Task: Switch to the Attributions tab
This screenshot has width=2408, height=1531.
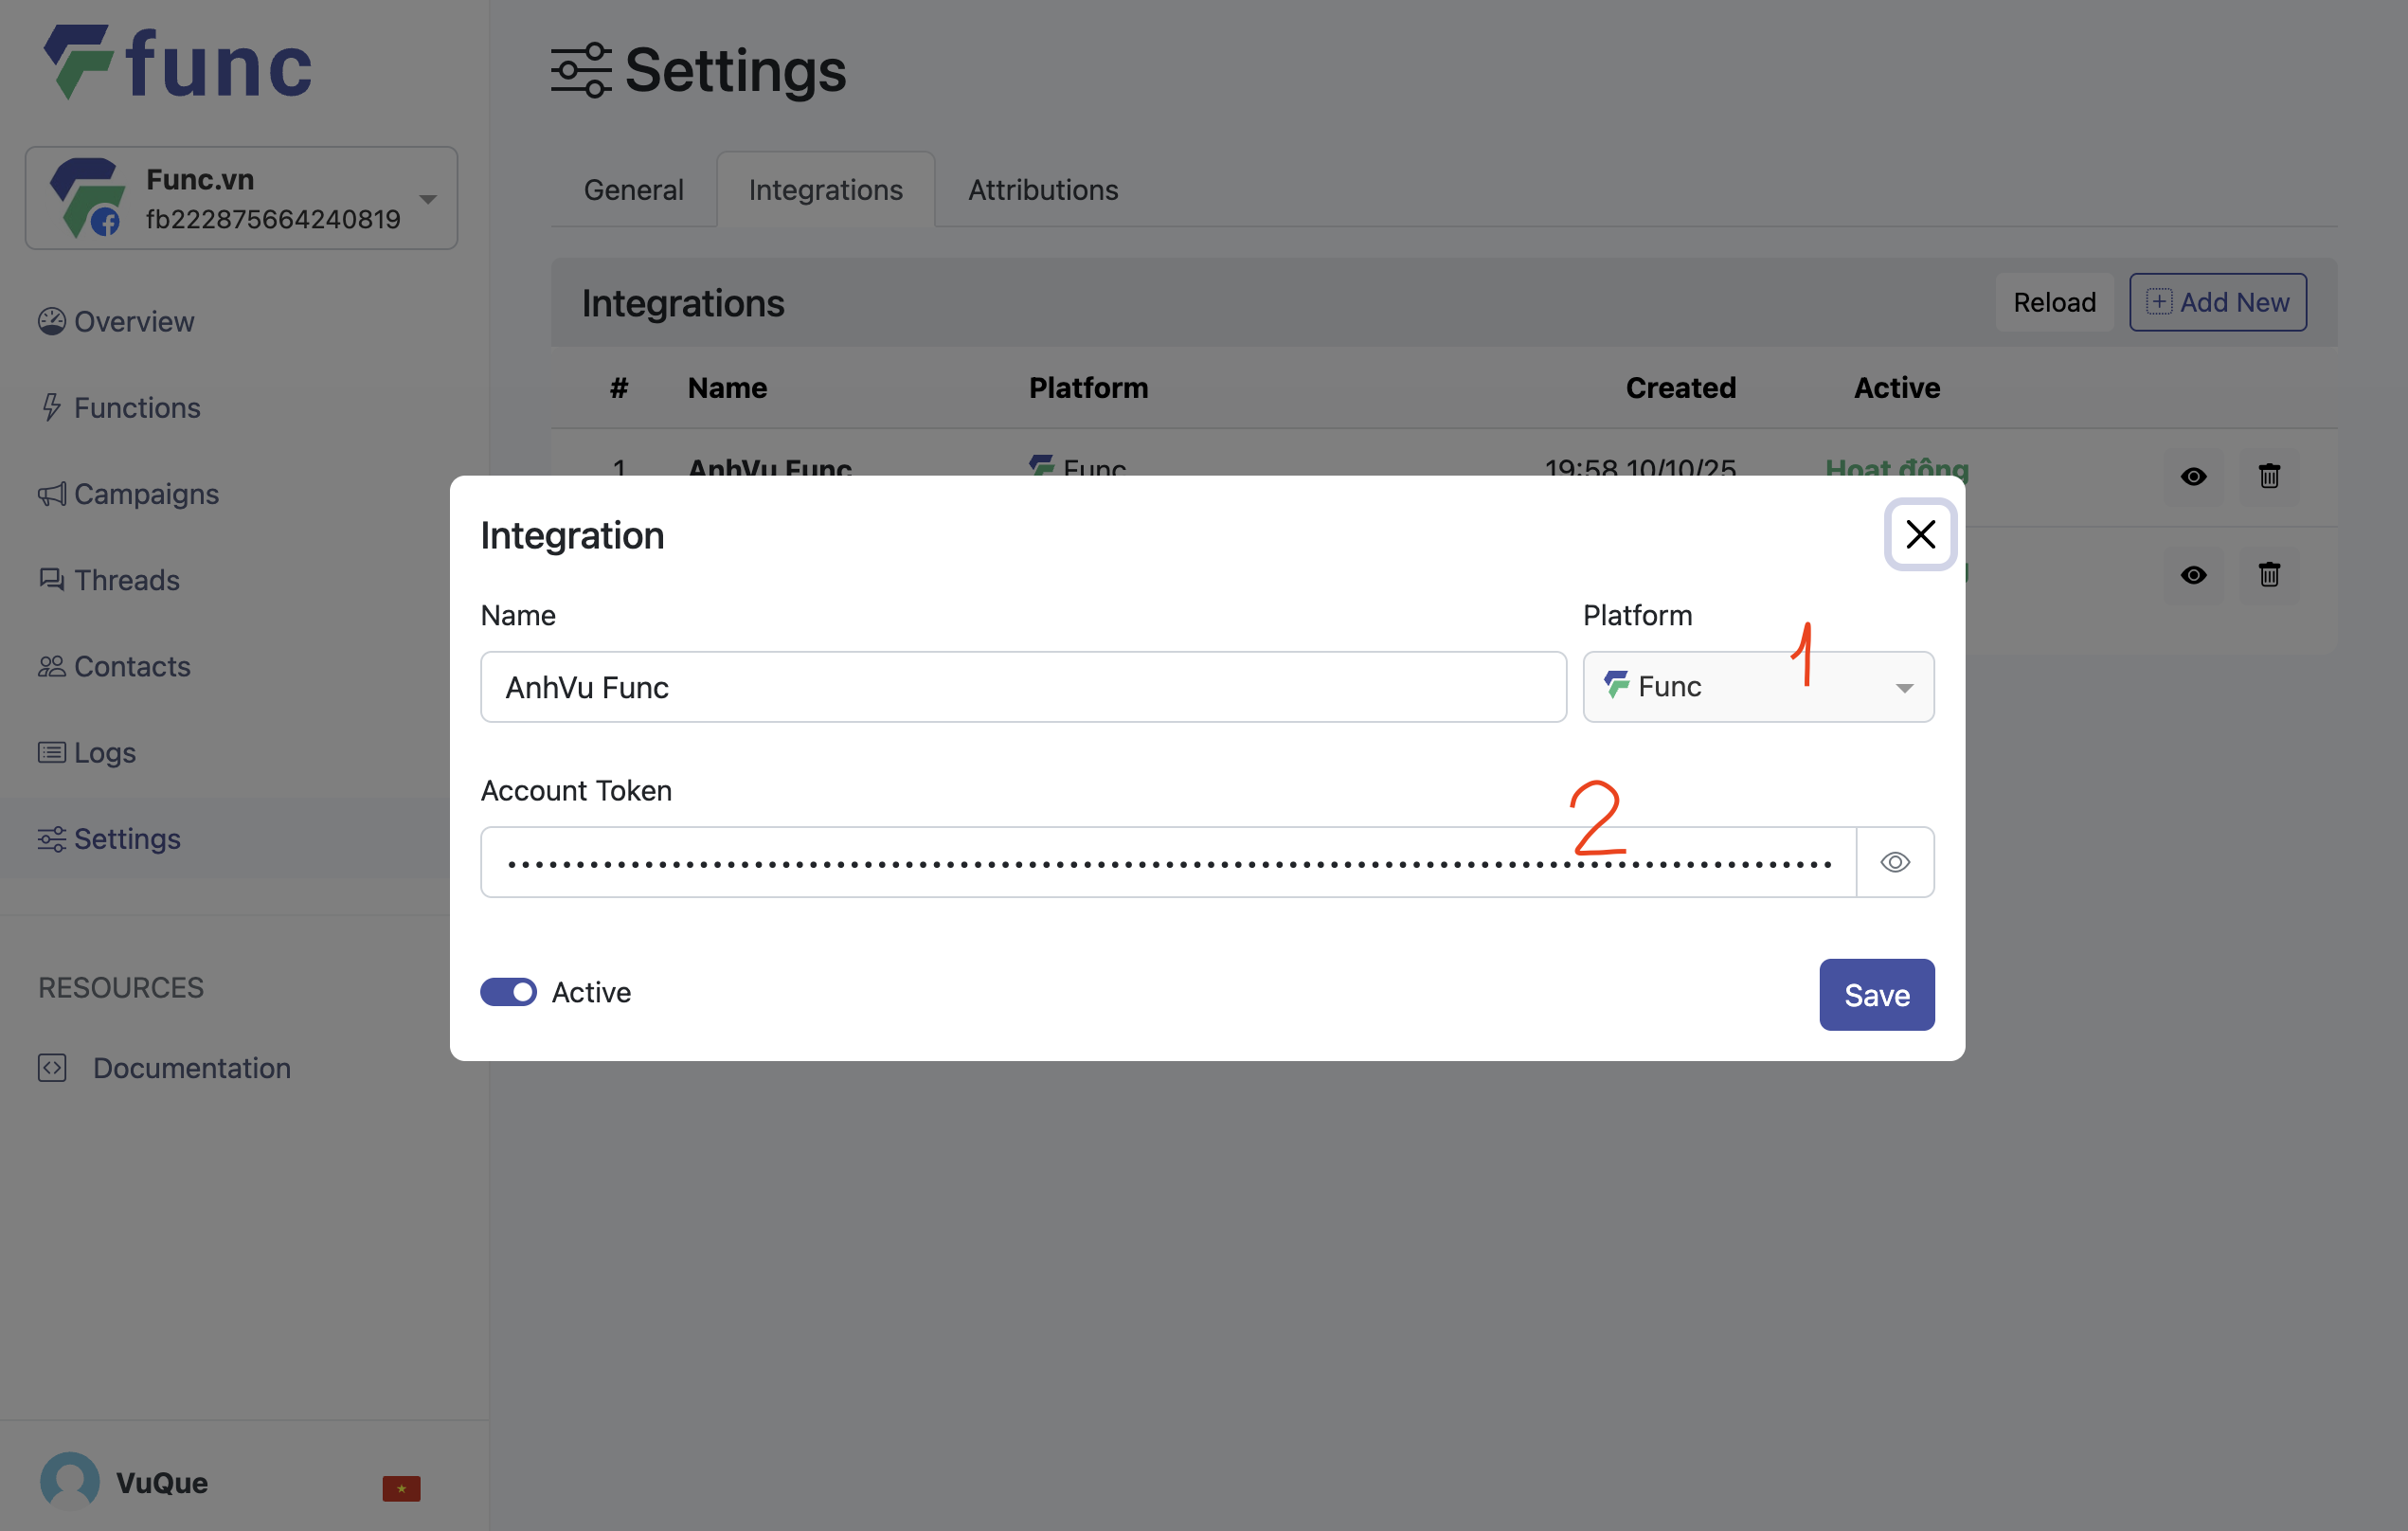Action: (x=1042, y=190)
